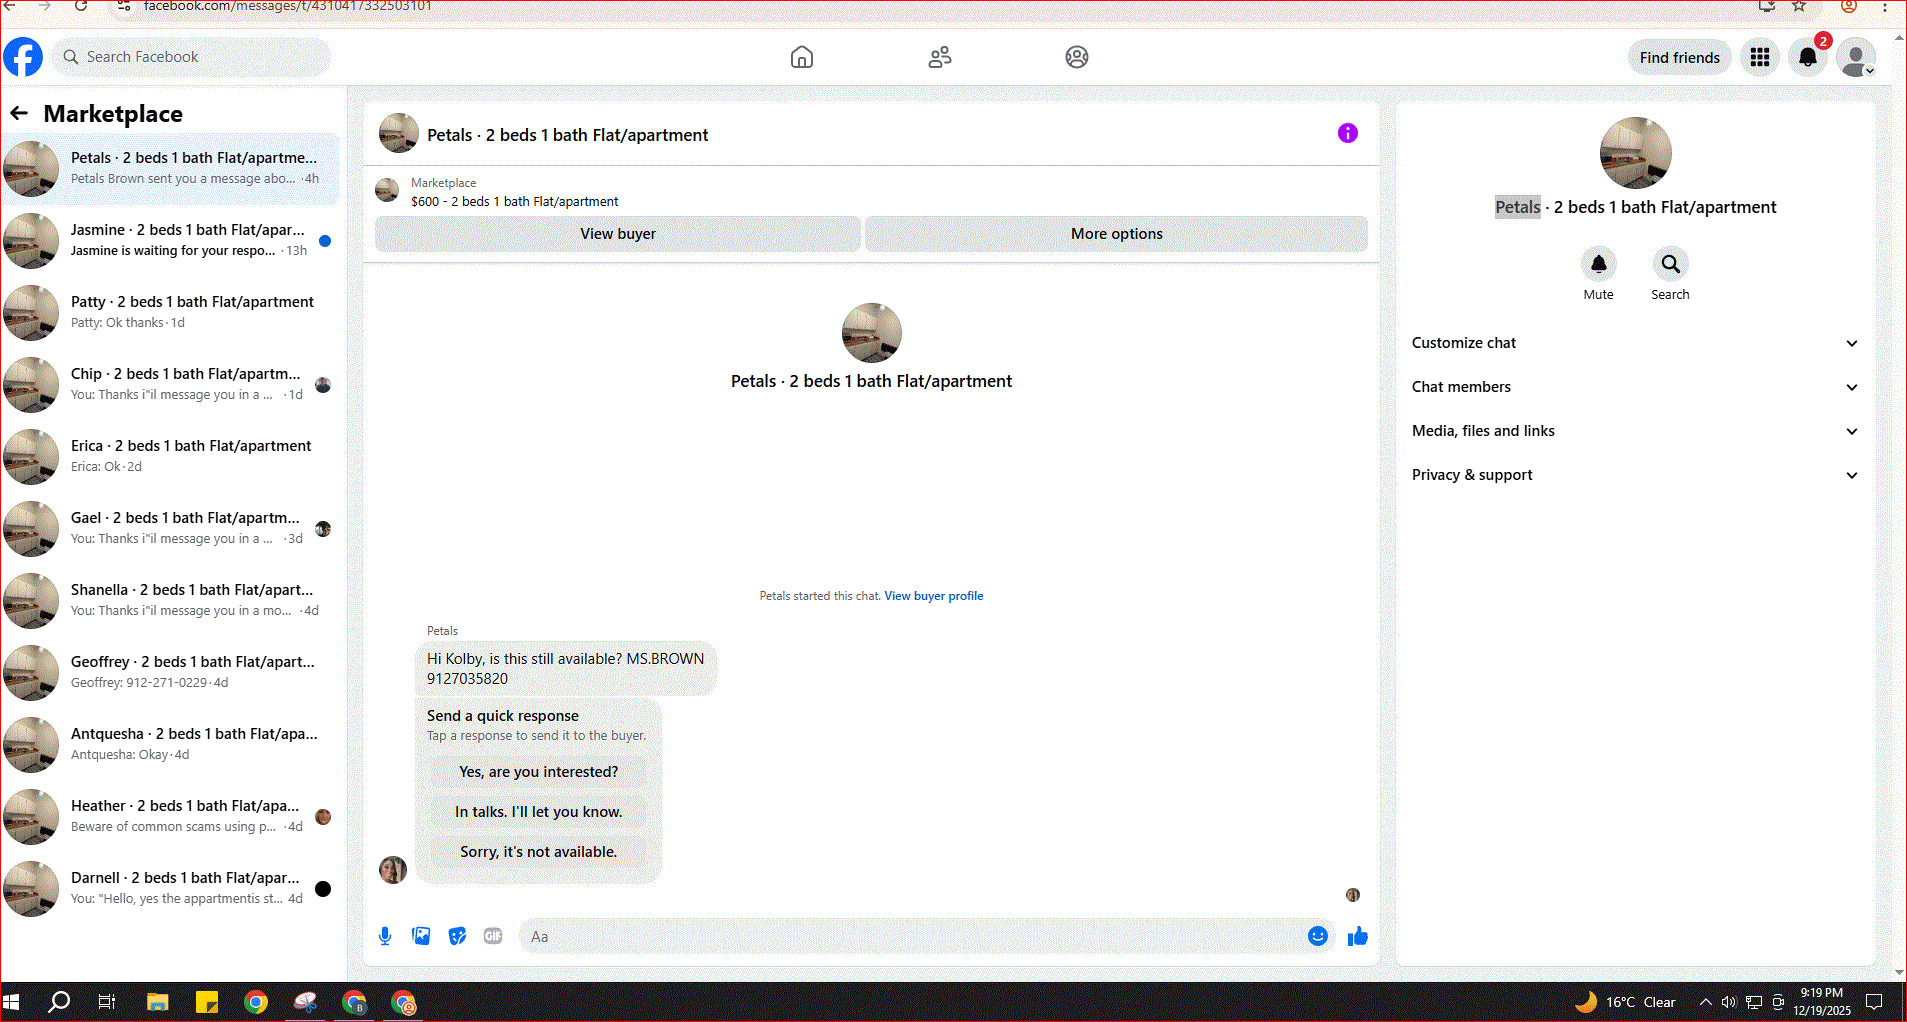Open Task View on the taskbar
This screenshot has height=1022, width=1907.
(107, 1002)
